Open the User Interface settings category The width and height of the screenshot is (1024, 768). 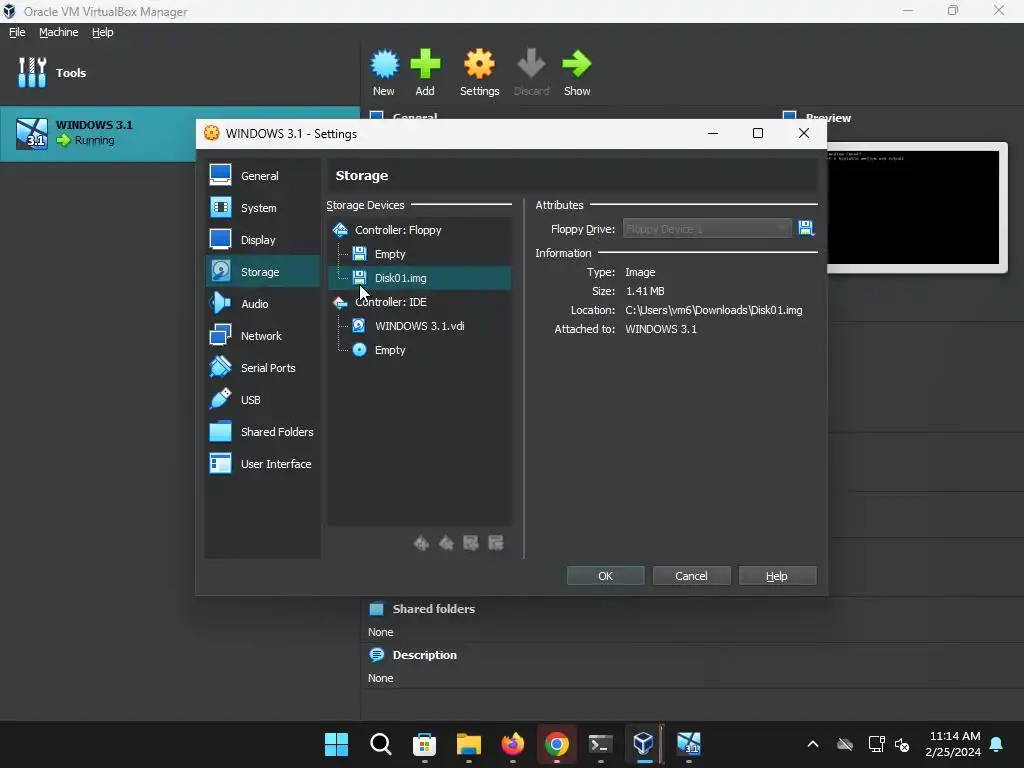[x=263, y=464]
